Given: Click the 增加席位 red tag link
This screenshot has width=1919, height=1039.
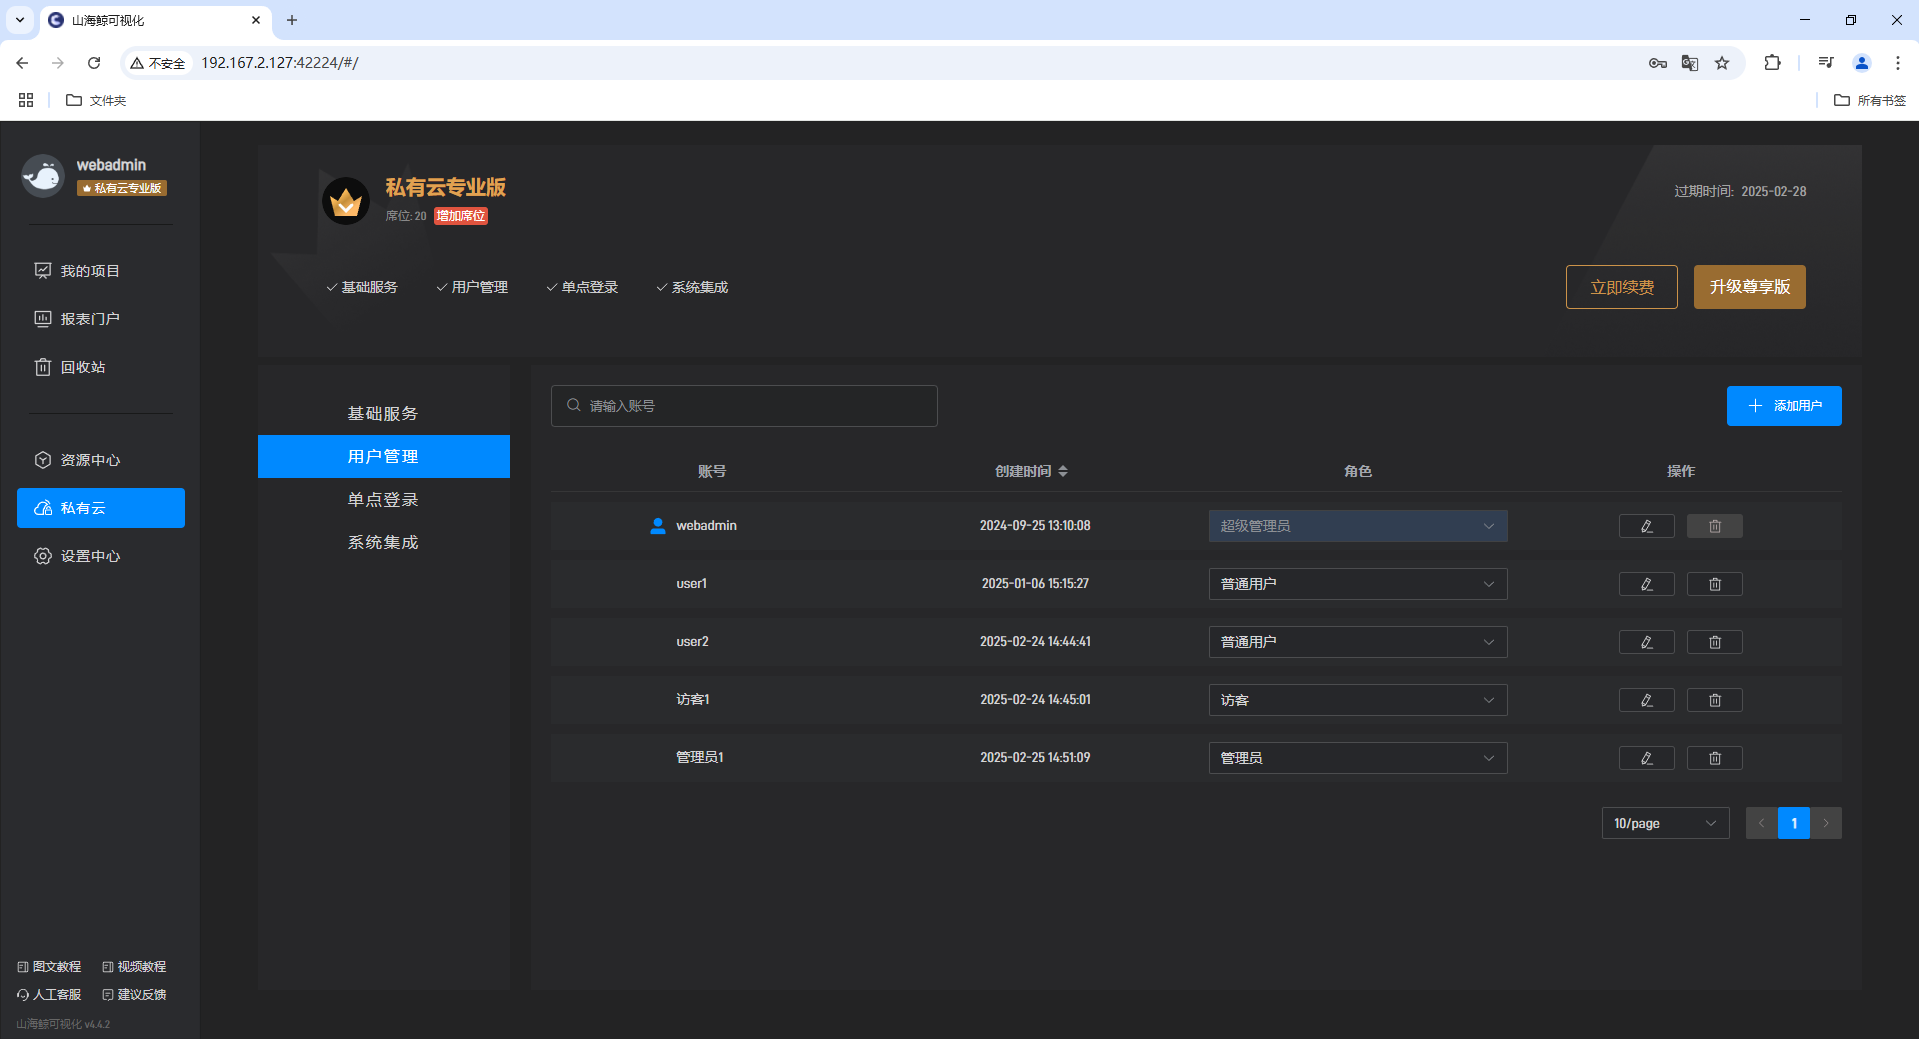Looking at the screenshot, I should coord(461,216).
